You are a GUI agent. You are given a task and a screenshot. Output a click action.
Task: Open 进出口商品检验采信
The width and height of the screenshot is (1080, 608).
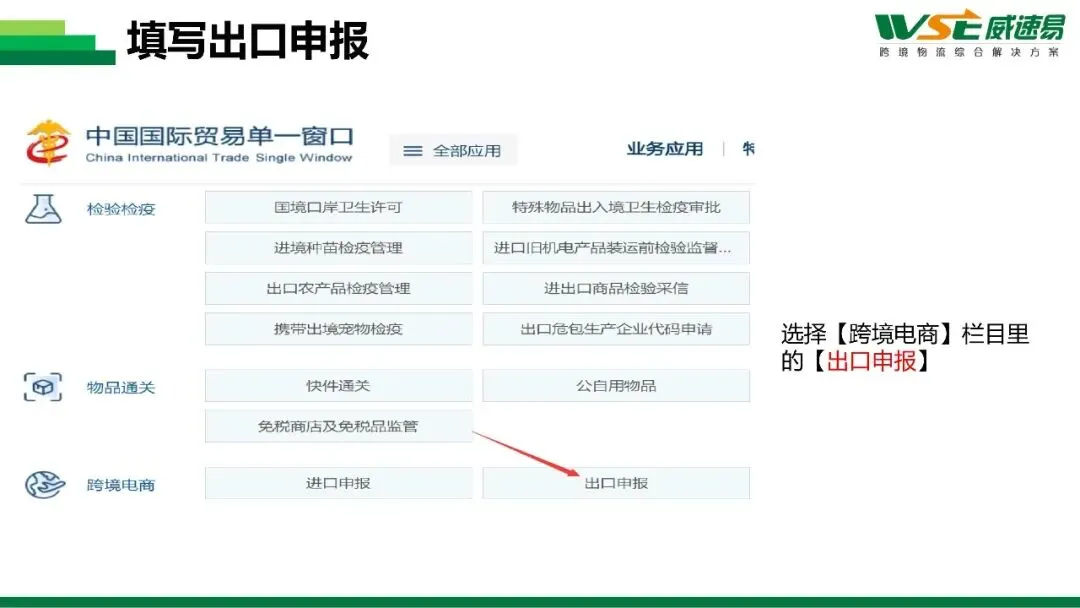pos(616,289)
